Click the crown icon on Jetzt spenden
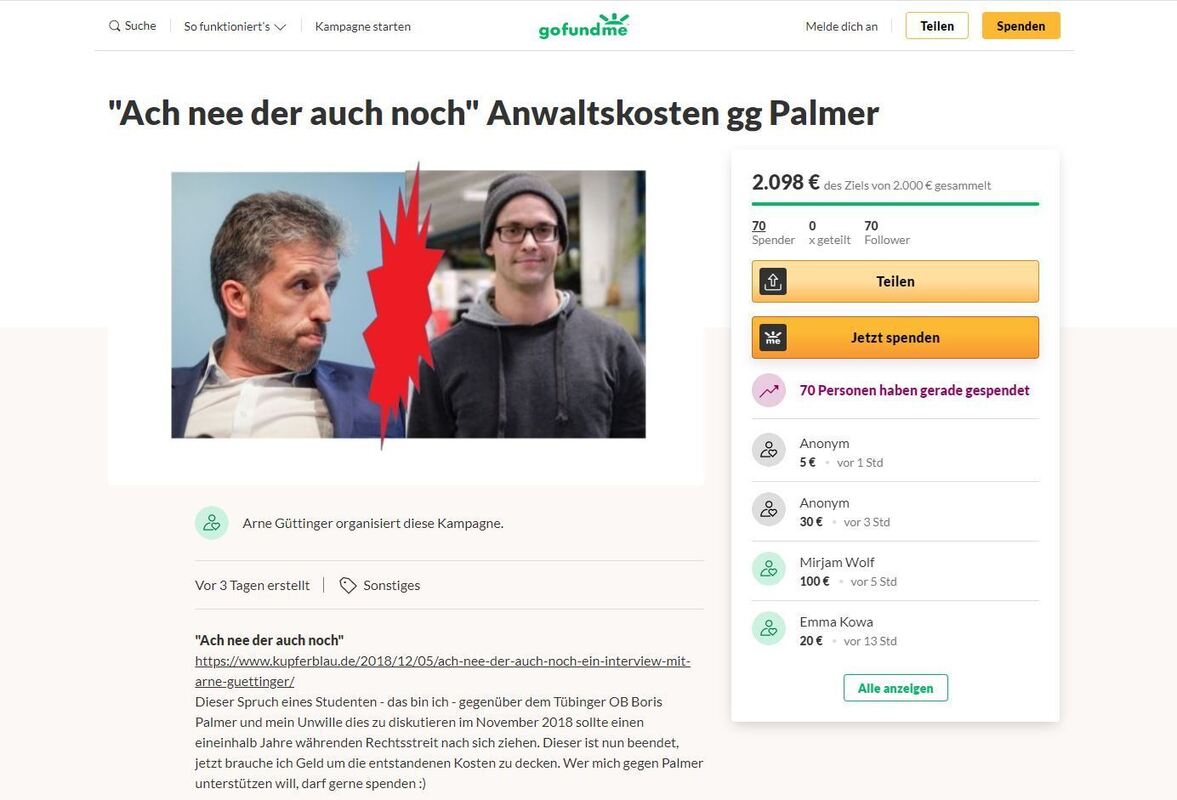Screen dimensions: 1177x800 pyautogui.click(x=773, y=338)
